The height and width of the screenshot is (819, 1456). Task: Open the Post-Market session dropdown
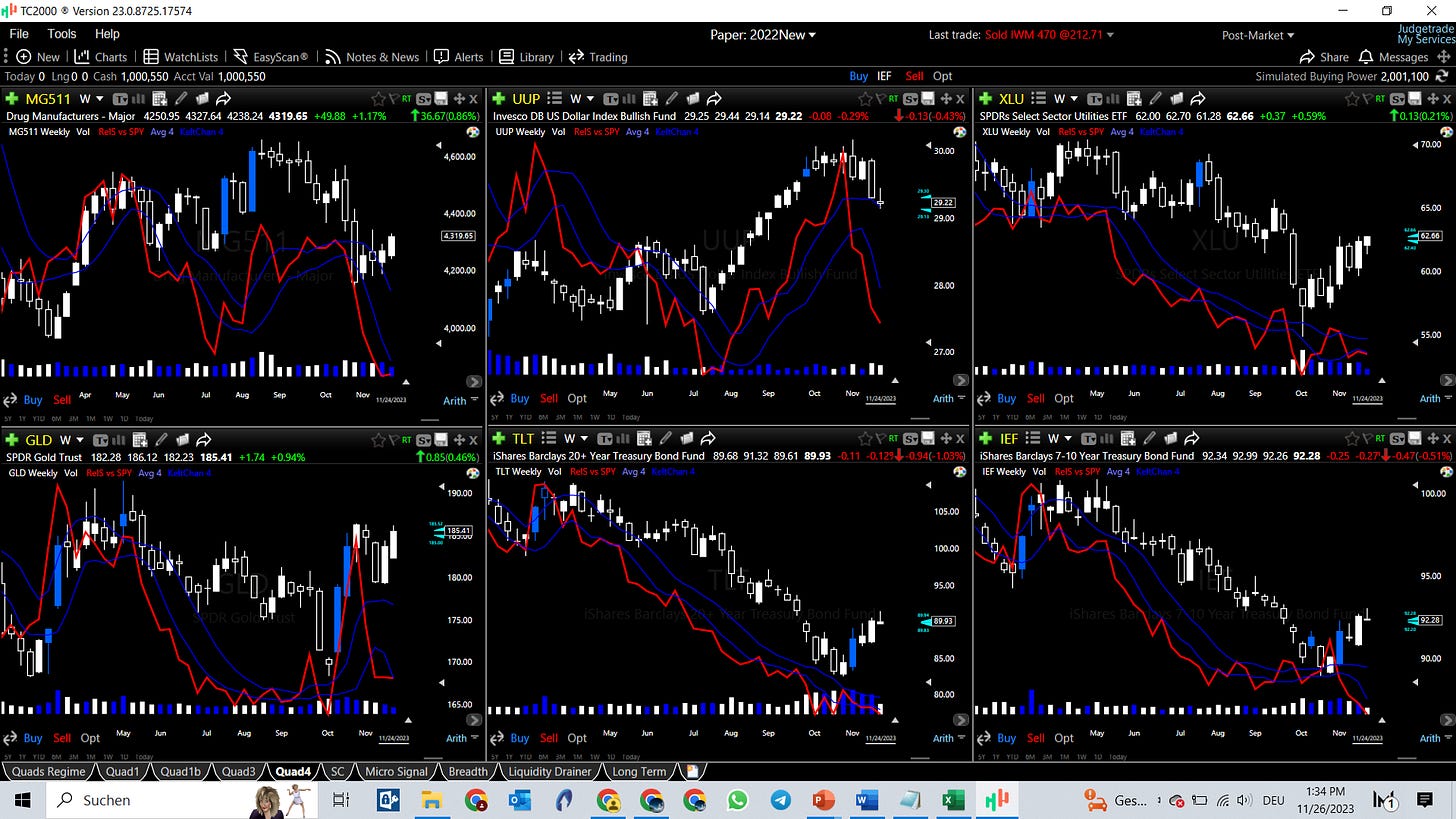(x=1258, y=35)
